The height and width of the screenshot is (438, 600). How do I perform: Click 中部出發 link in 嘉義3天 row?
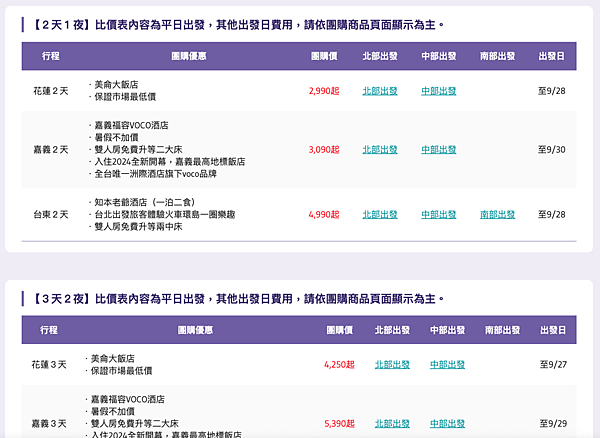click(447, 423)
